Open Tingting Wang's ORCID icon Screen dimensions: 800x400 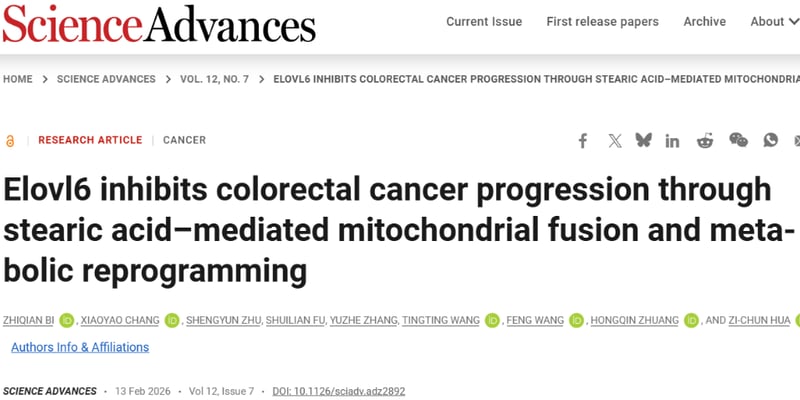point(492,321)
